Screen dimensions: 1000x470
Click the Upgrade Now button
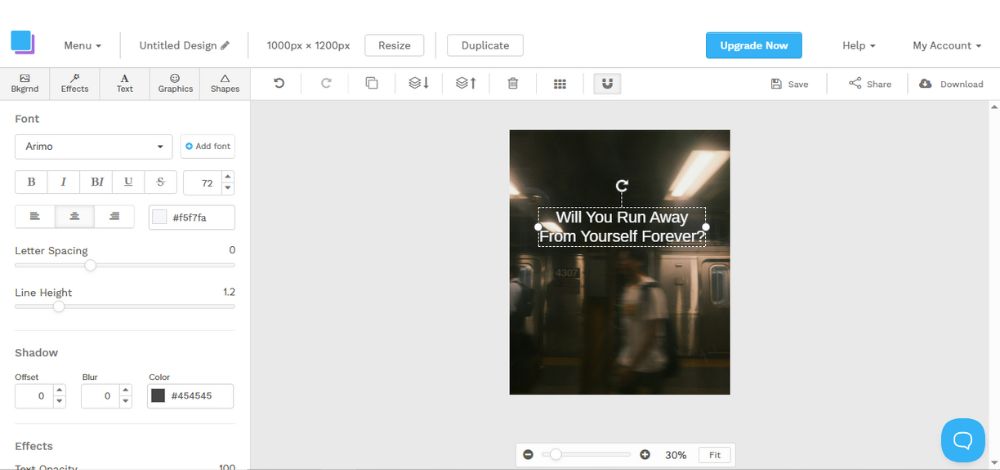point(754,45)
